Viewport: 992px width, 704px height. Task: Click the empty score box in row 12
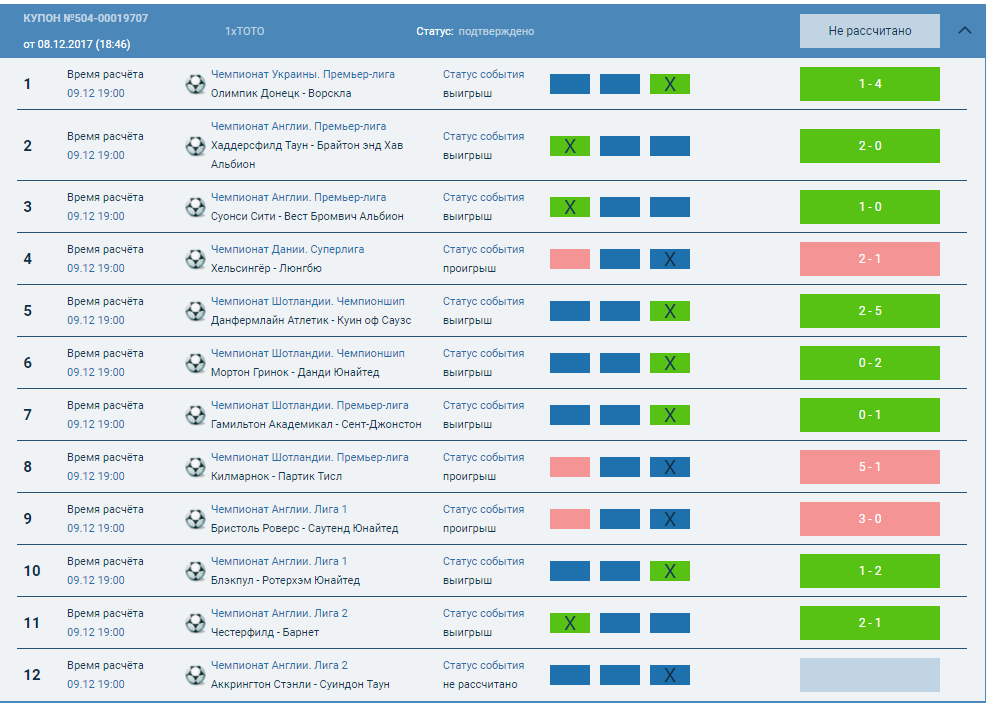click(869, 675)
